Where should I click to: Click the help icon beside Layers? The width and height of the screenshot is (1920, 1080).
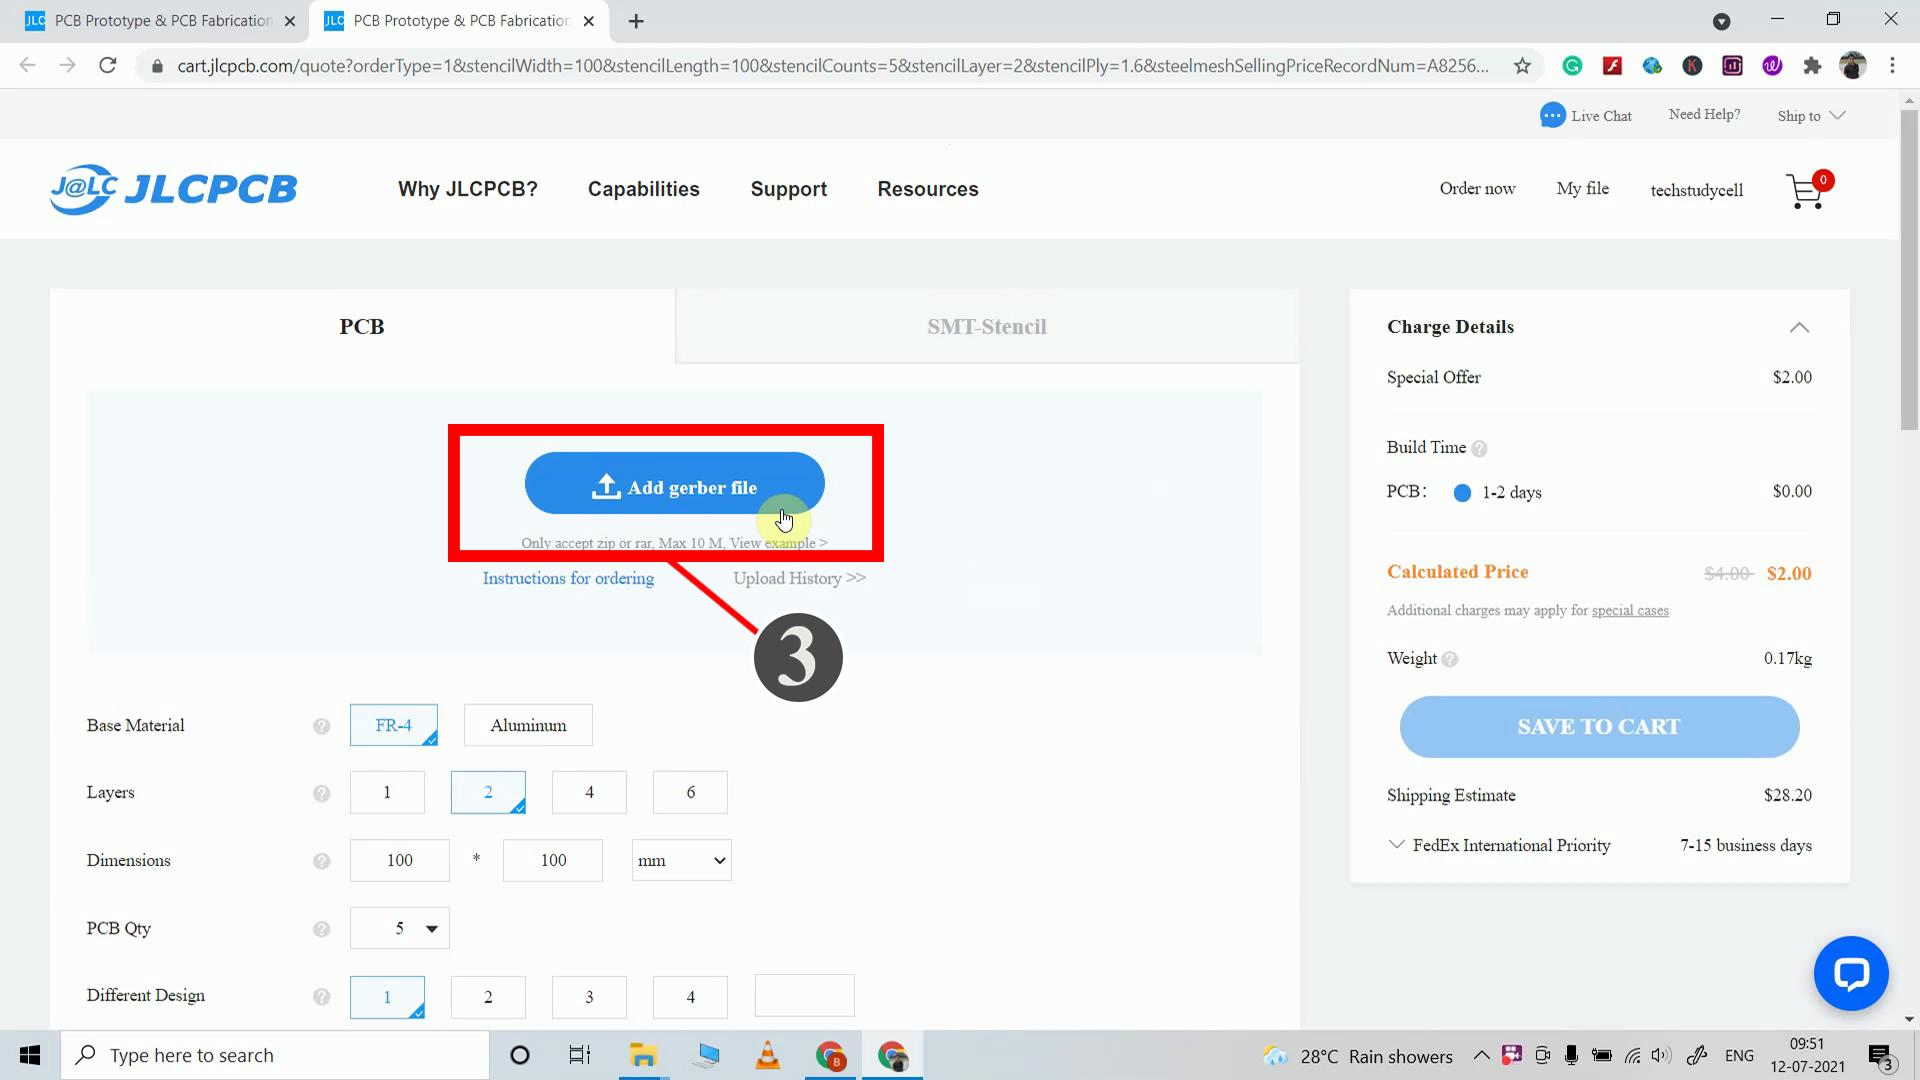click(x=321, y=793)
